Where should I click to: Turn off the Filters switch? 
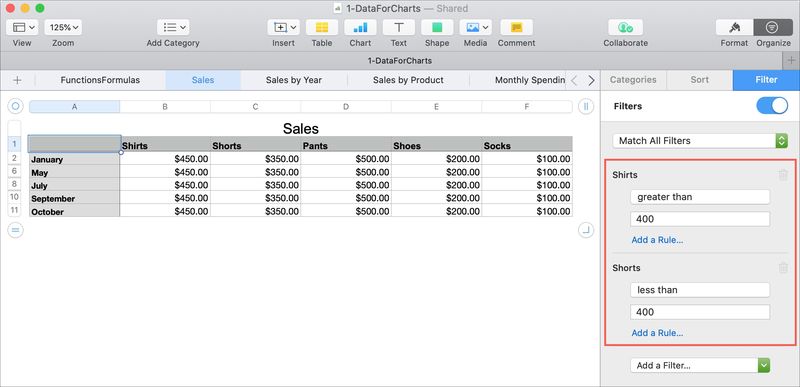pyautogui.click(x=772, y=106)
